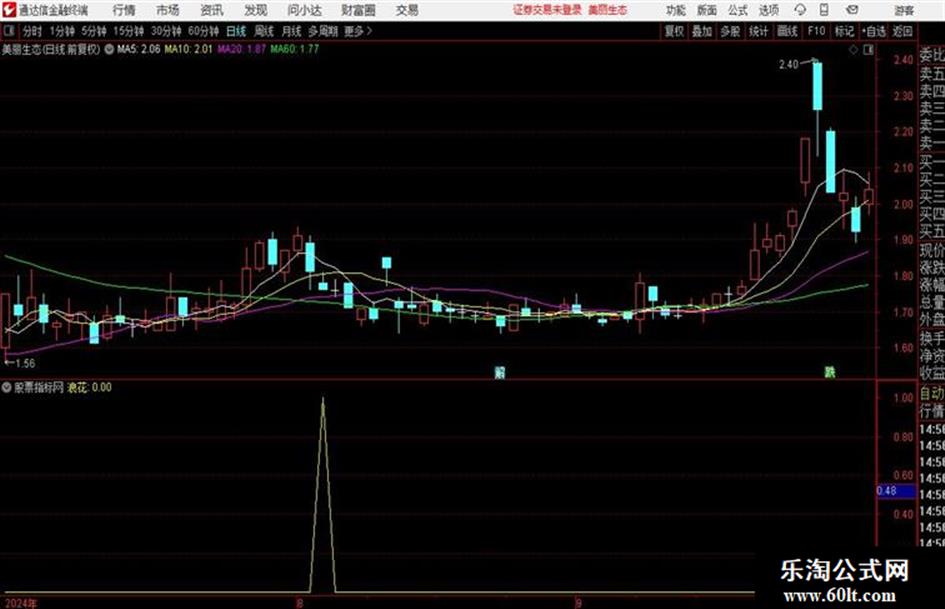Open the F10 company info button
945x609 pixels.
click(x=816, y=31)
